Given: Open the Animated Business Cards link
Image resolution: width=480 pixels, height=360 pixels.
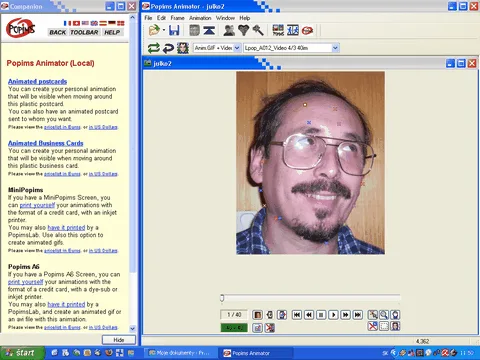Looking at the screenshot, I should (x=46, y=143).
